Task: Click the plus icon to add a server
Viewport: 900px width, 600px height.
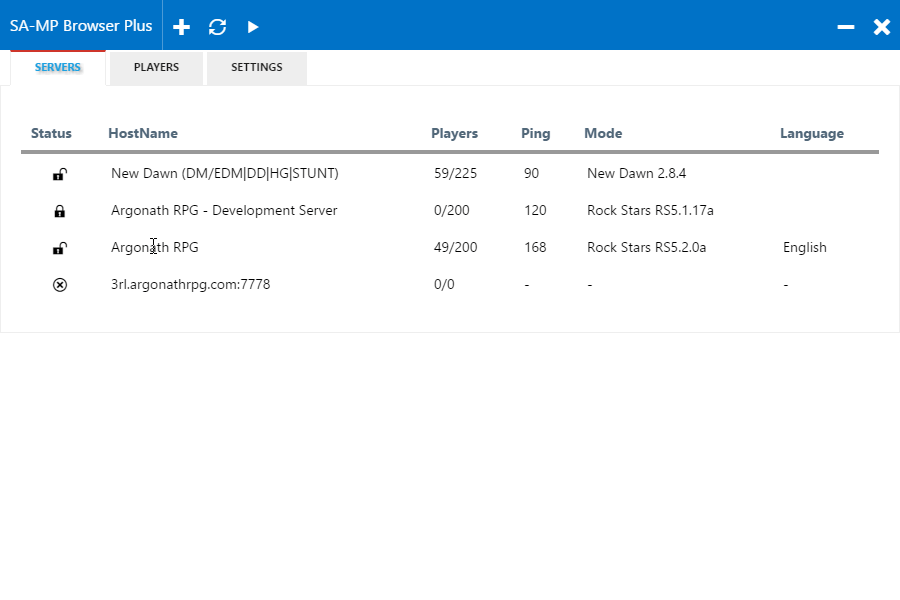Action: pos(181,27)
